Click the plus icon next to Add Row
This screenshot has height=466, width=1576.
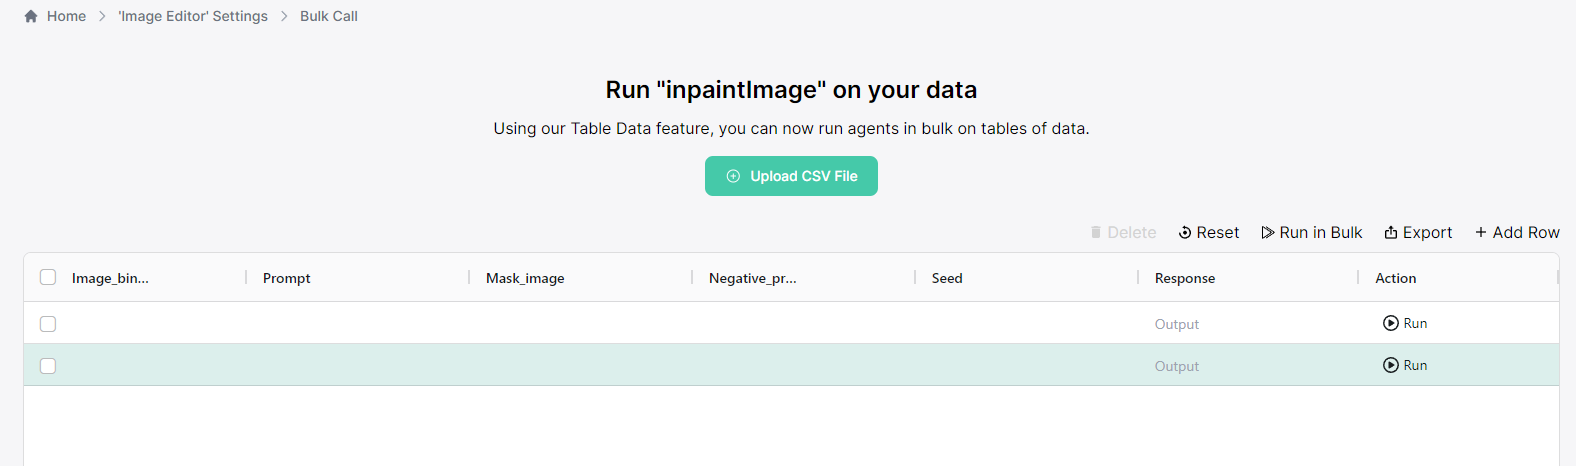(x=1481, y=232)
